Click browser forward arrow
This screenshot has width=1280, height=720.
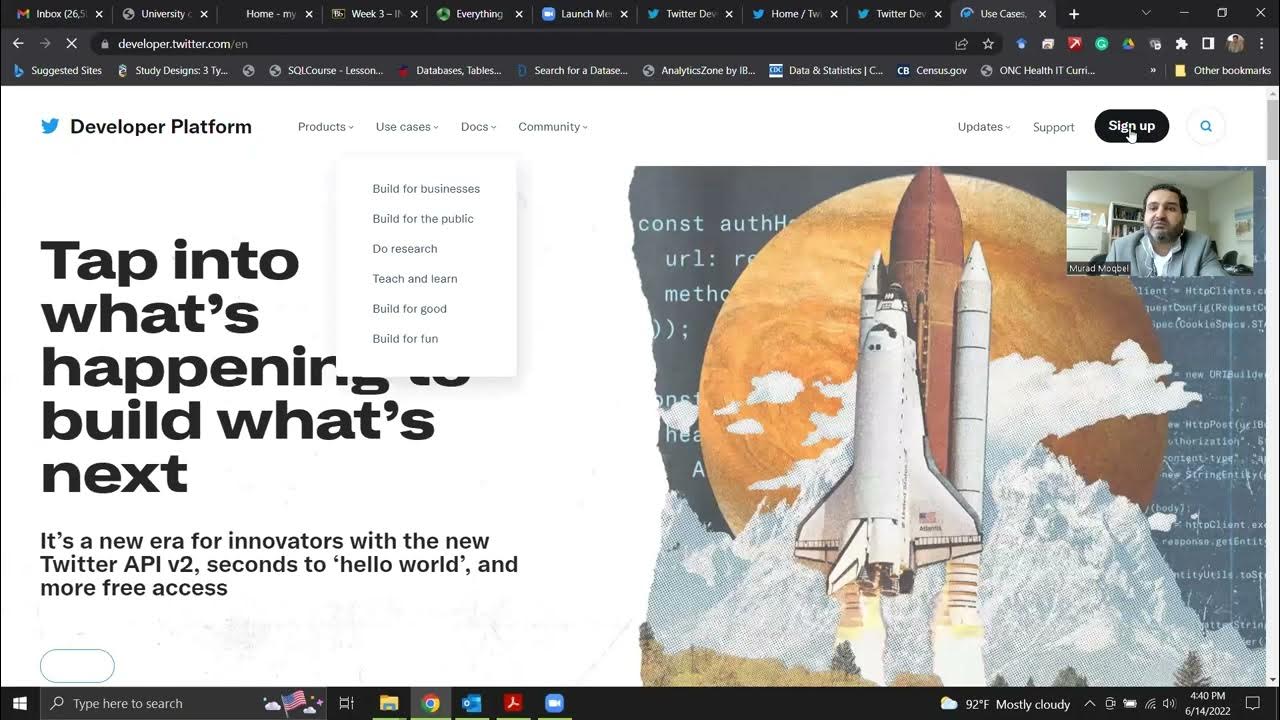pos(45,44)
